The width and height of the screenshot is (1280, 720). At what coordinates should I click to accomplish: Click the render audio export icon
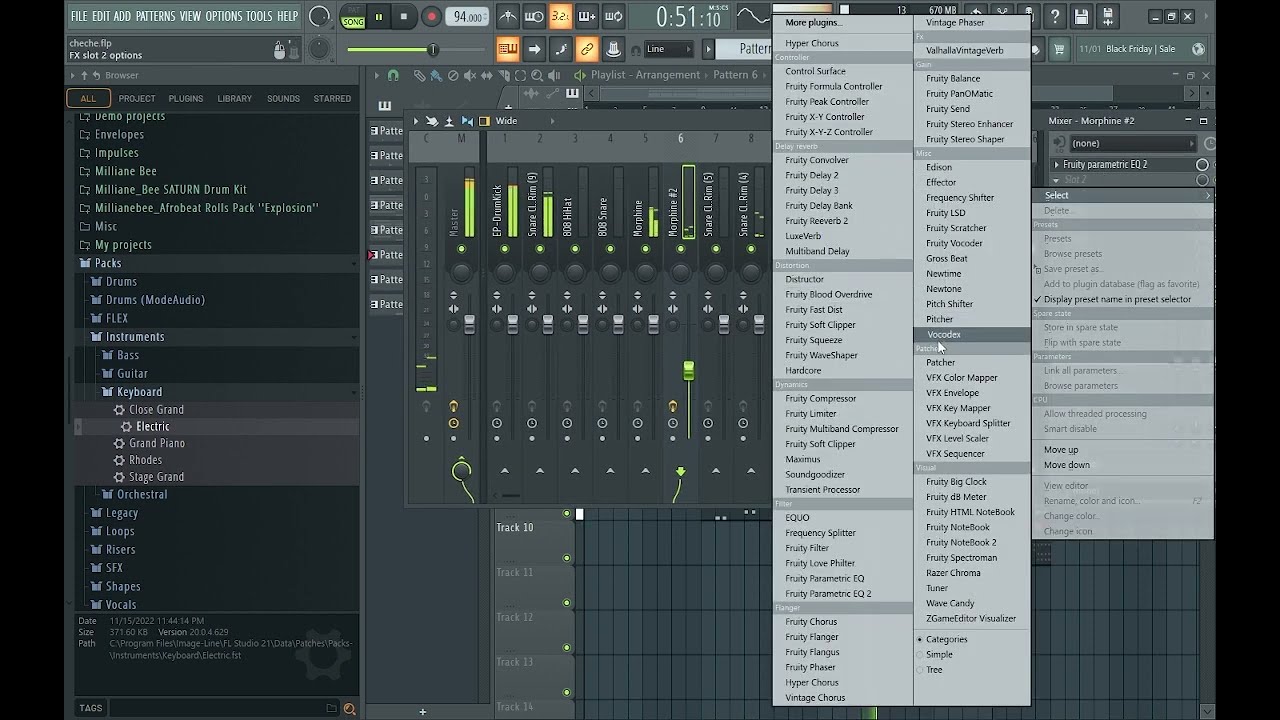pyautogui.click(x=1106, y=16)
